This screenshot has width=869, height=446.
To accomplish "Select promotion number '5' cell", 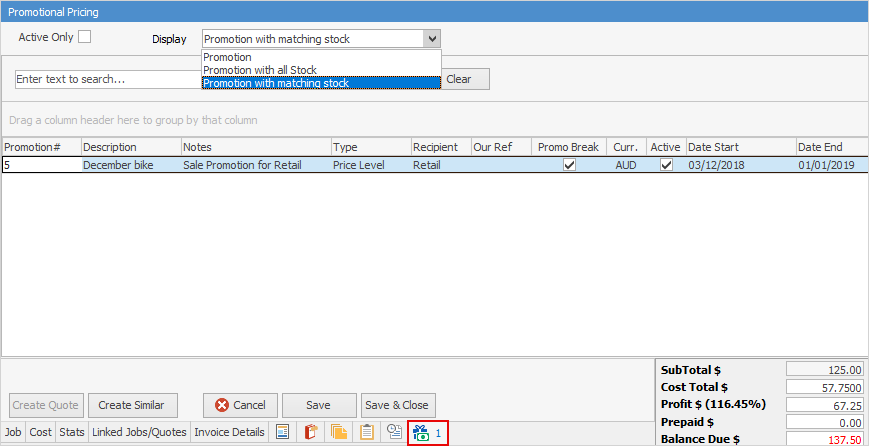I will 42,165.
